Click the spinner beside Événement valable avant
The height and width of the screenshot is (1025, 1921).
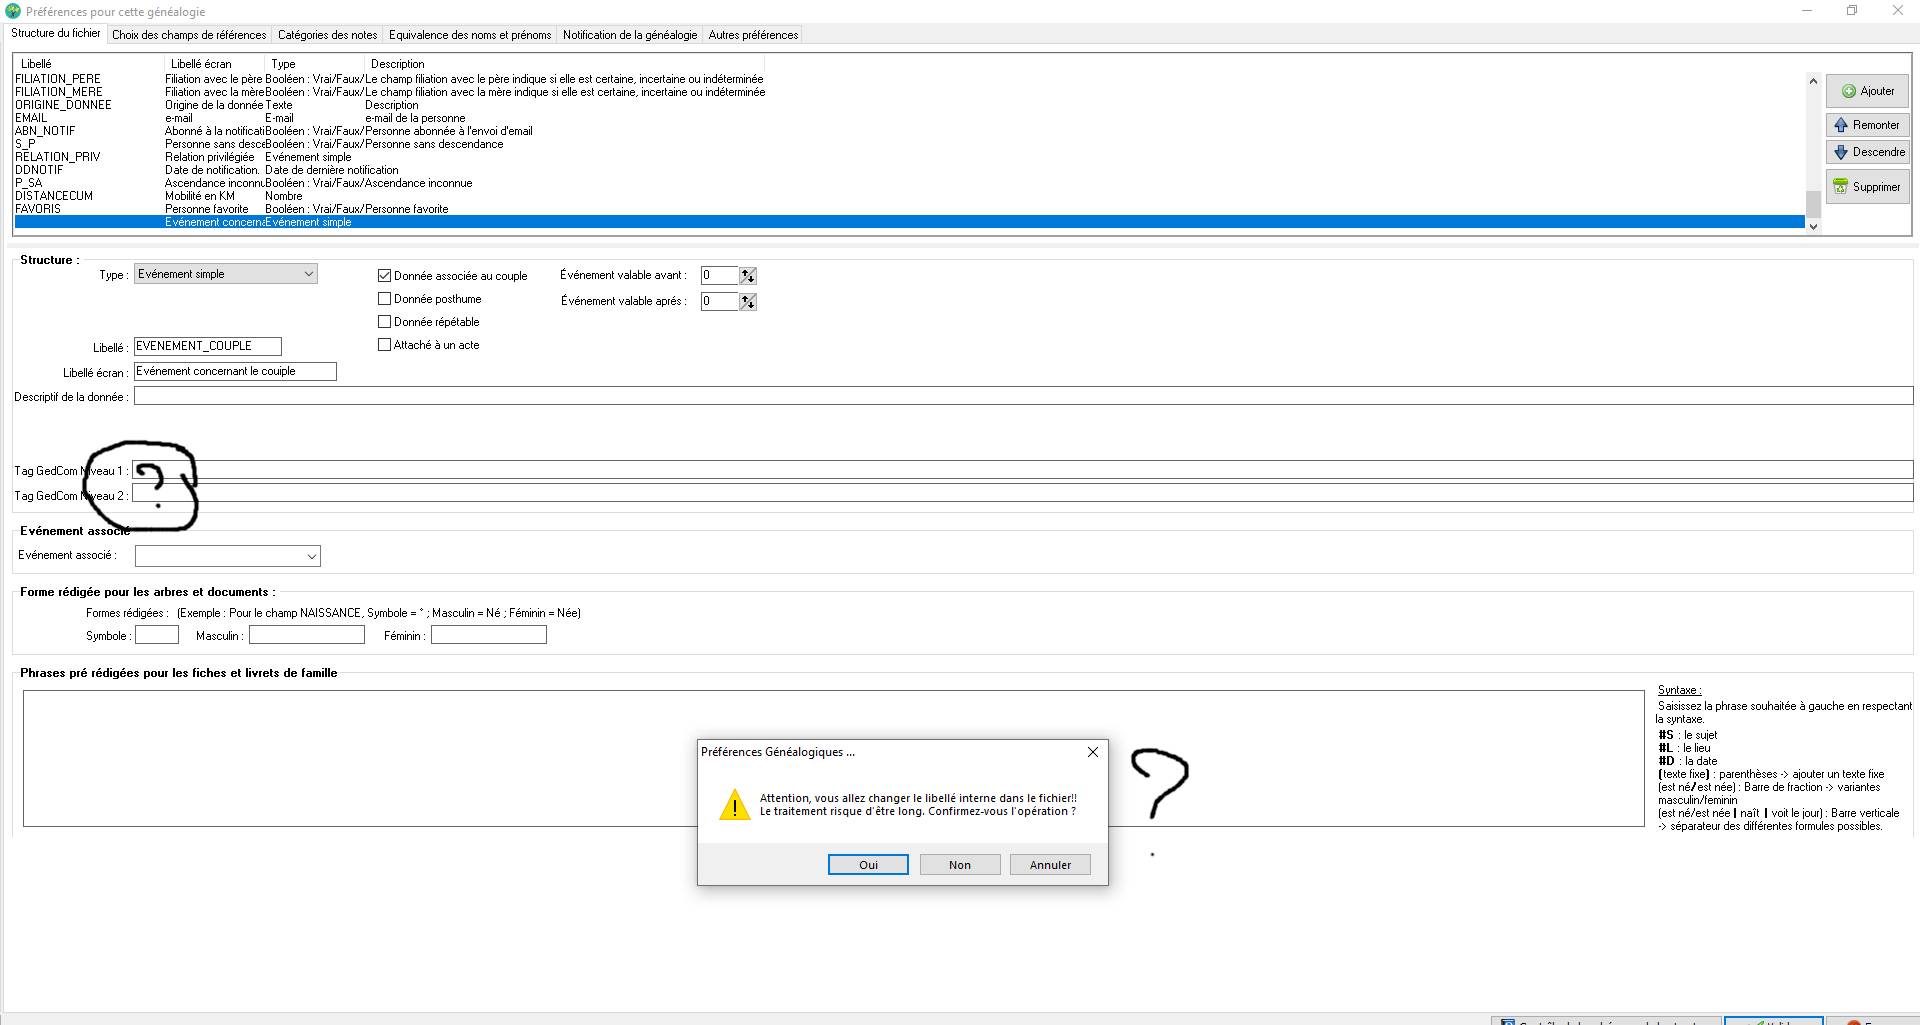click(748, 276)
